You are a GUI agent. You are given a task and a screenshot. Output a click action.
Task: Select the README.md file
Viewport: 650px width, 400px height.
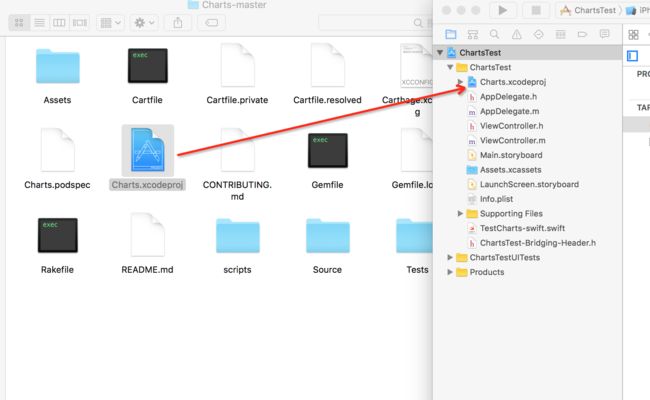pos(148,235)
